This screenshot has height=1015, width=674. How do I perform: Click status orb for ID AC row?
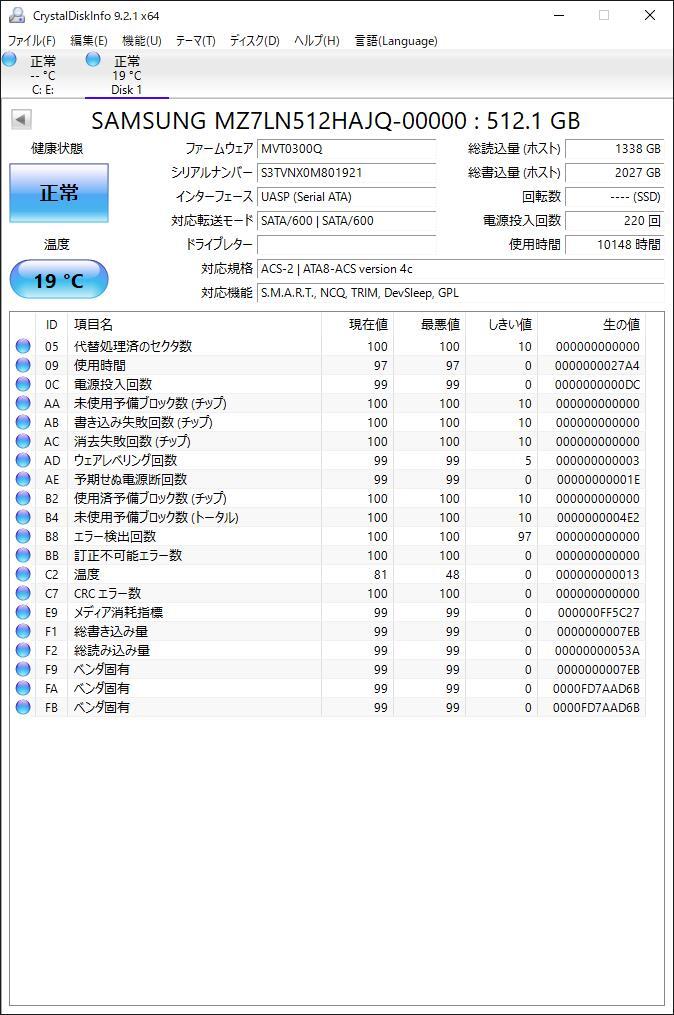click(23, 441)
